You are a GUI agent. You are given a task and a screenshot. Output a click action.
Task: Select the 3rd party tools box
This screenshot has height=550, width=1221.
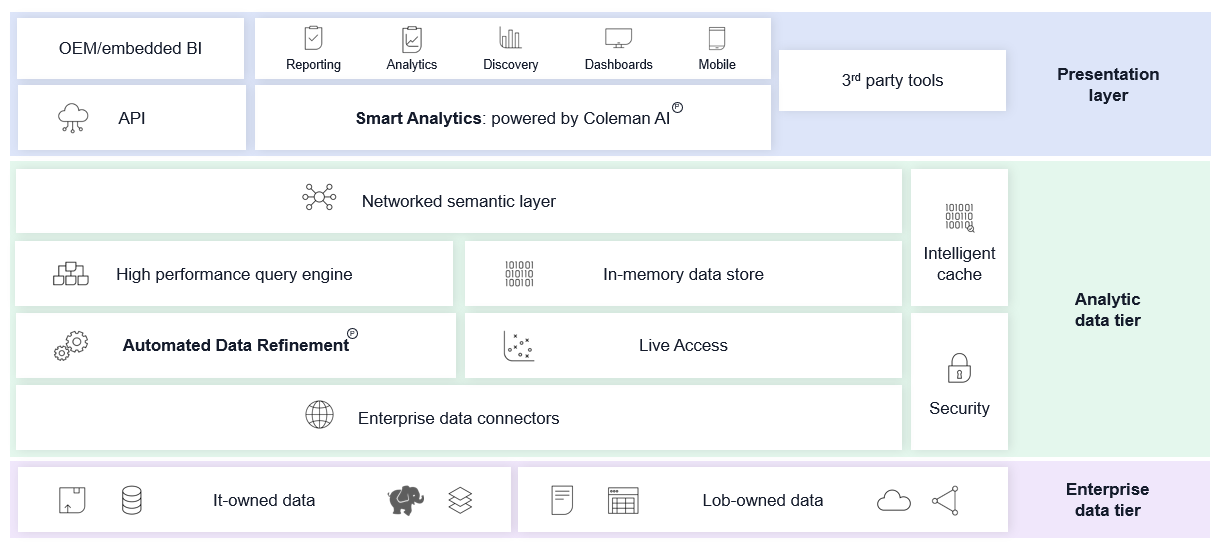(892, 80)
